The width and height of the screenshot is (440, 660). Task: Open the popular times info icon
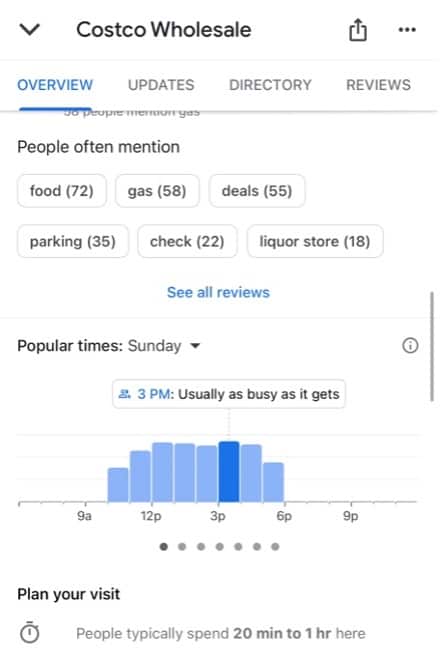pyautogui.click(x=410, y=346)
